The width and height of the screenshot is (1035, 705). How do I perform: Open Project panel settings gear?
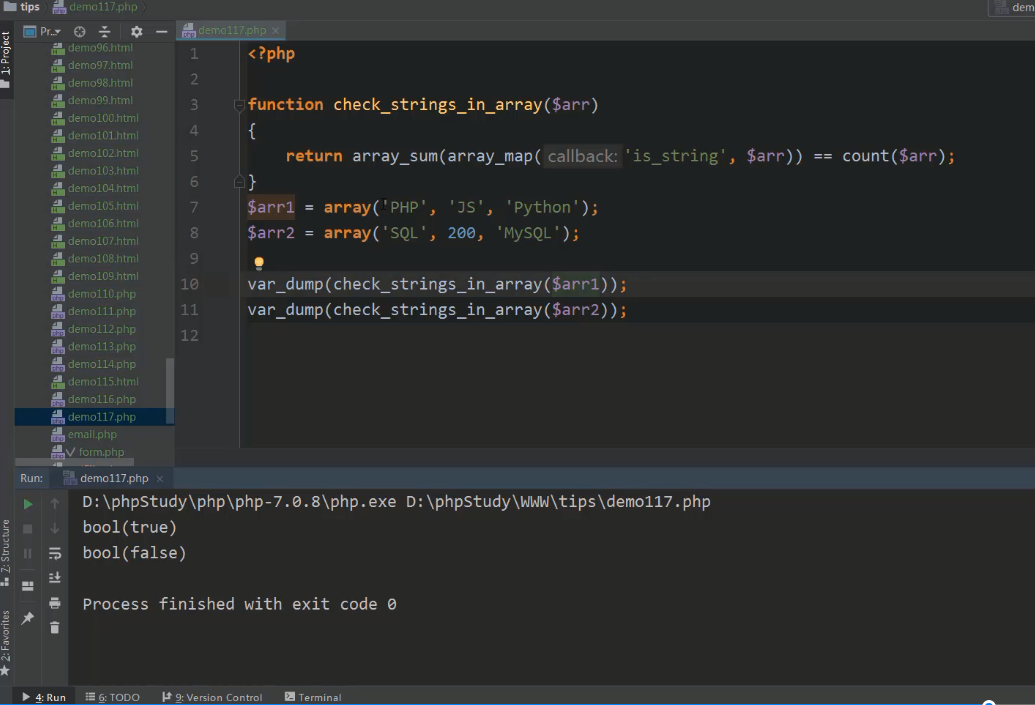coord(137,32)
